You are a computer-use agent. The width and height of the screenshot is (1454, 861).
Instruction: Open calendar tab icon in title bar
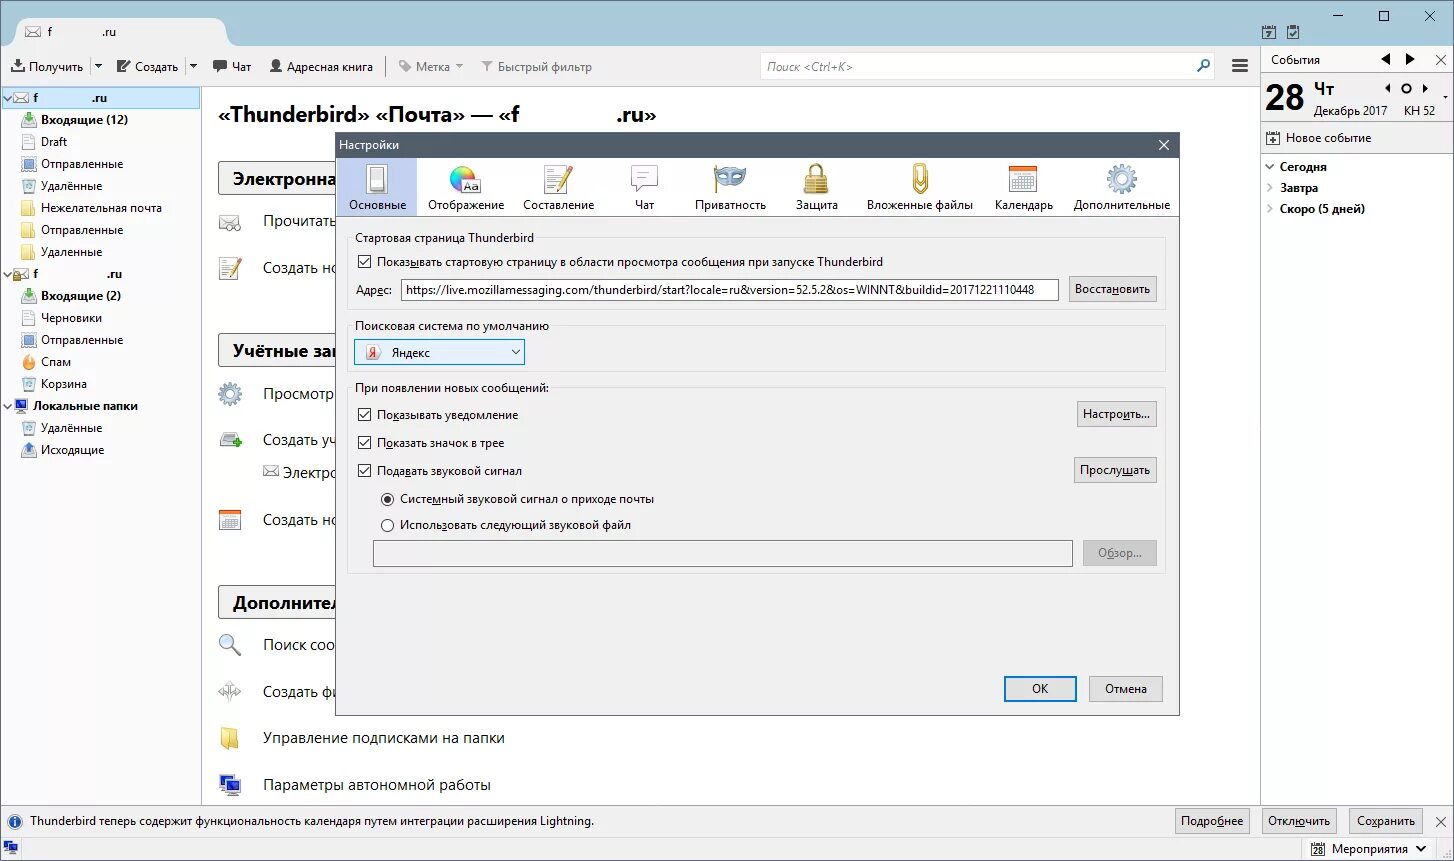[x=1269, y=32]
